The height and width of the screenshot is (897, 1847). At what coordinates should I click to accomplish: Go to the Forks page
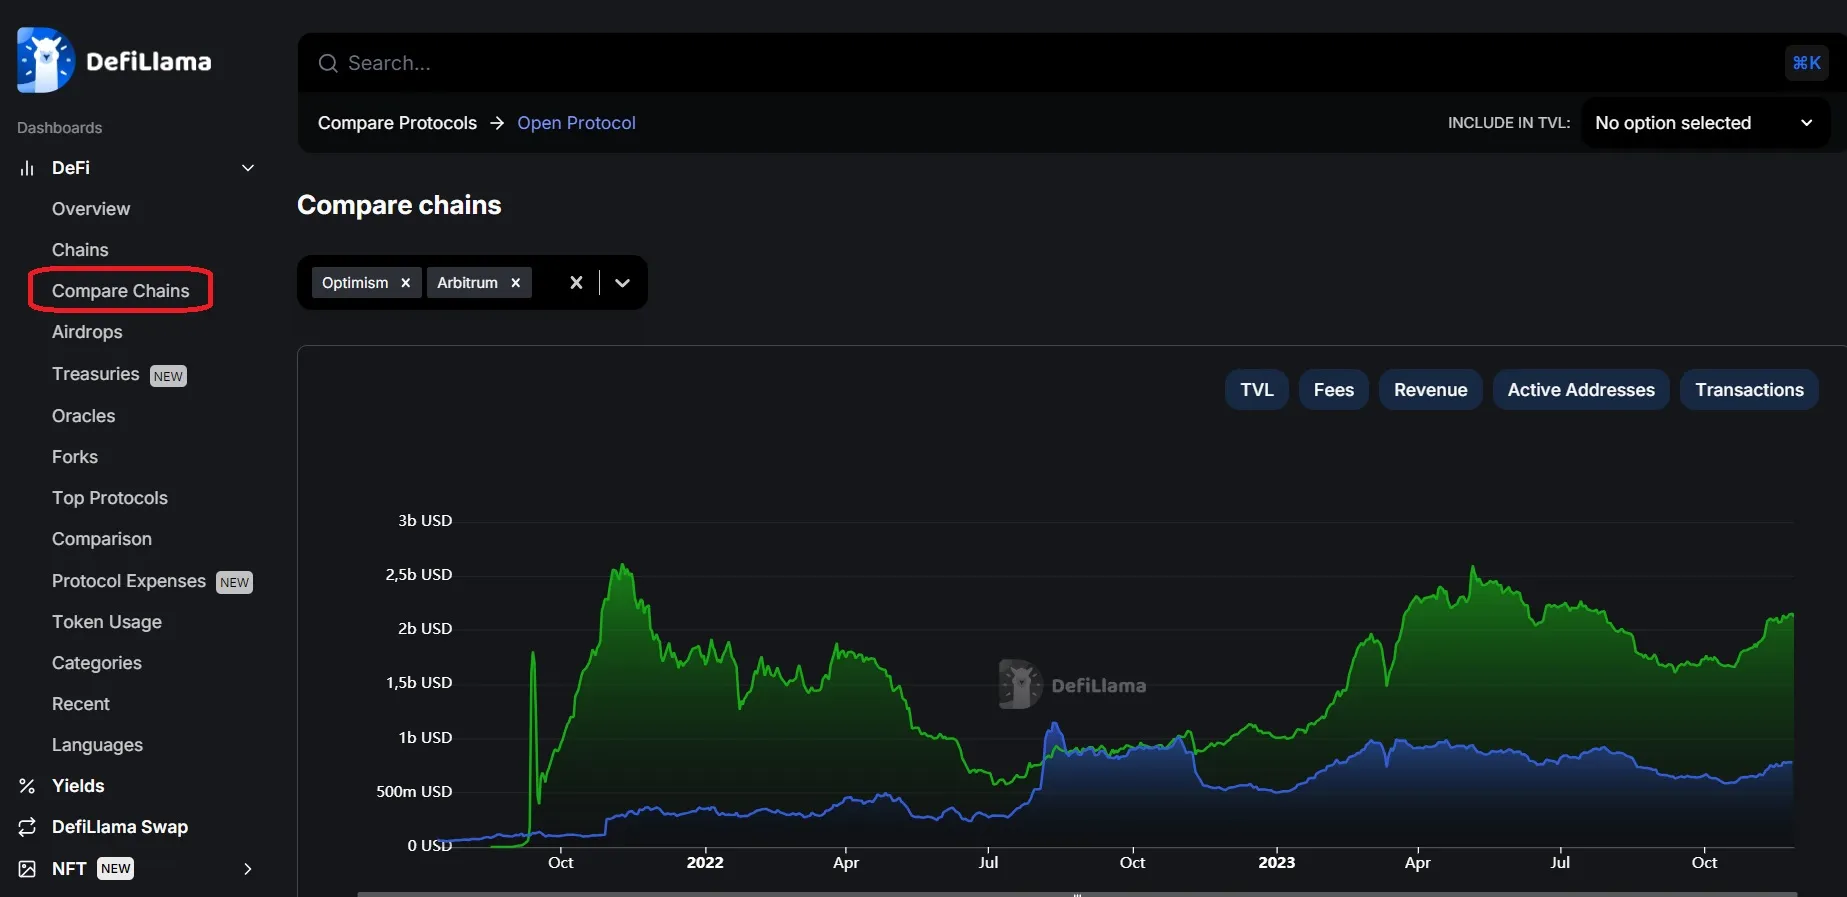click(x=75, y=457)
